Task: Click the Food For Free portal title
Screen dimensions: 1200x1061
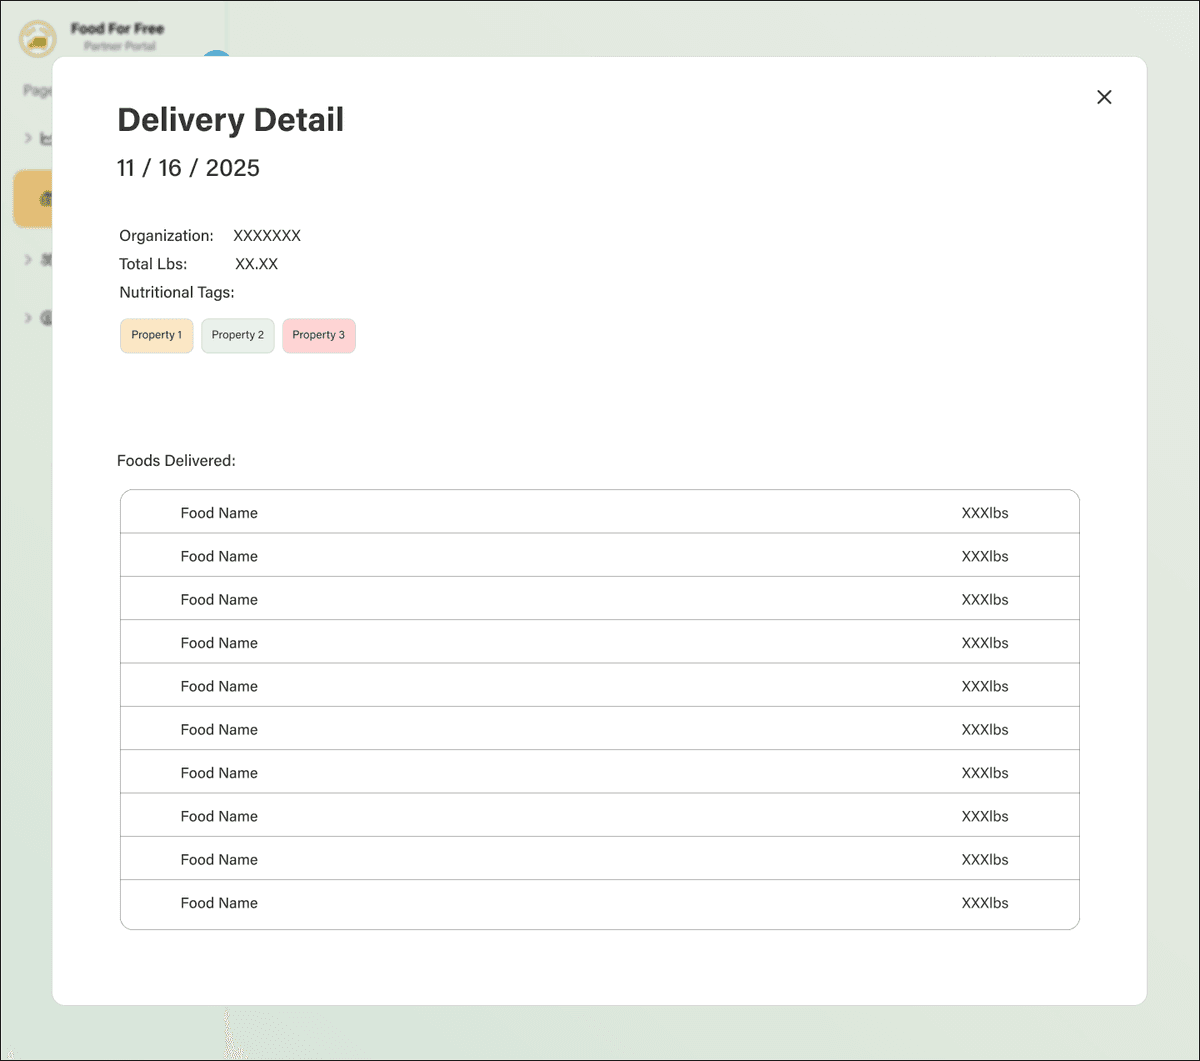Action: [117, 29]
